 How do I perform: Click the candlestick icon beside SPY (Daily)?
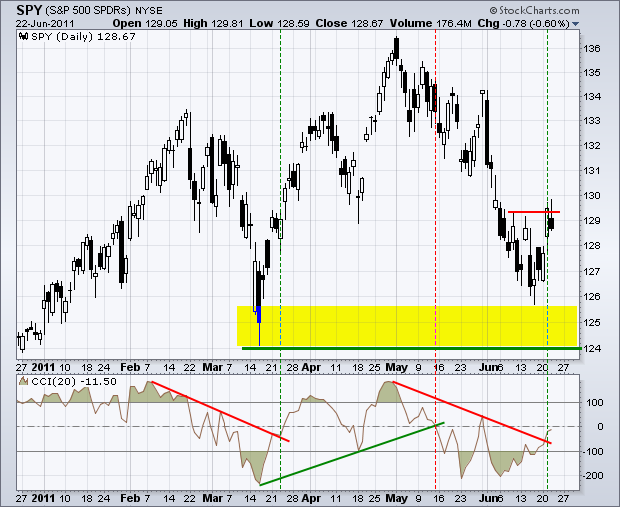point(23,36)
